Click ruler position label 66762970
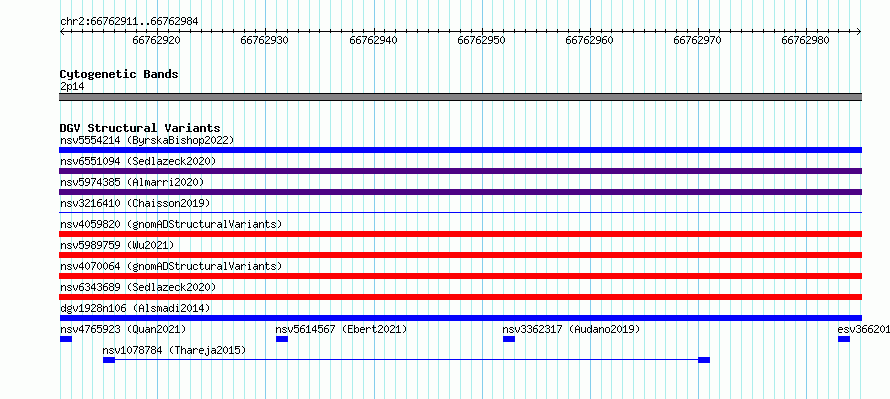This screenshot has width=890, height=399. pyautogui.click(x=698, y=40)
